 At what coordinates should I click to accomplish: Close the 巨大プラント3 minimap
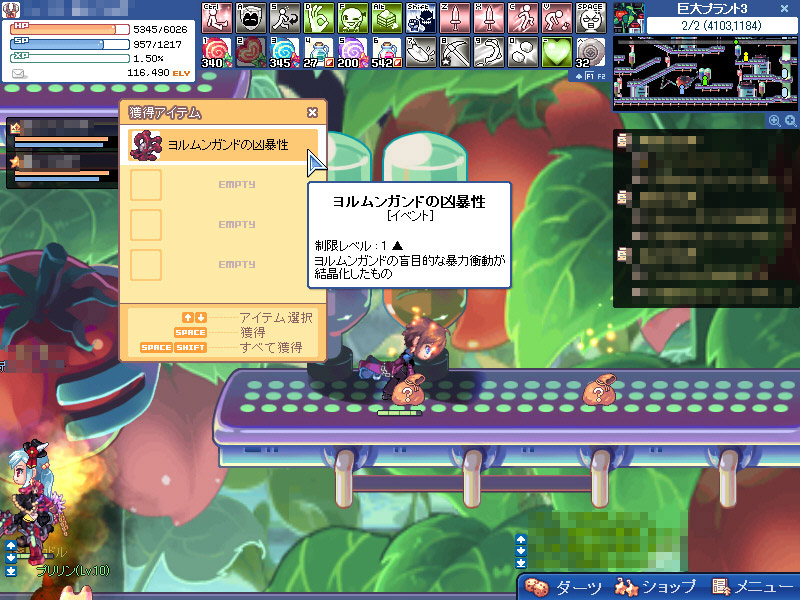point(785,9)
